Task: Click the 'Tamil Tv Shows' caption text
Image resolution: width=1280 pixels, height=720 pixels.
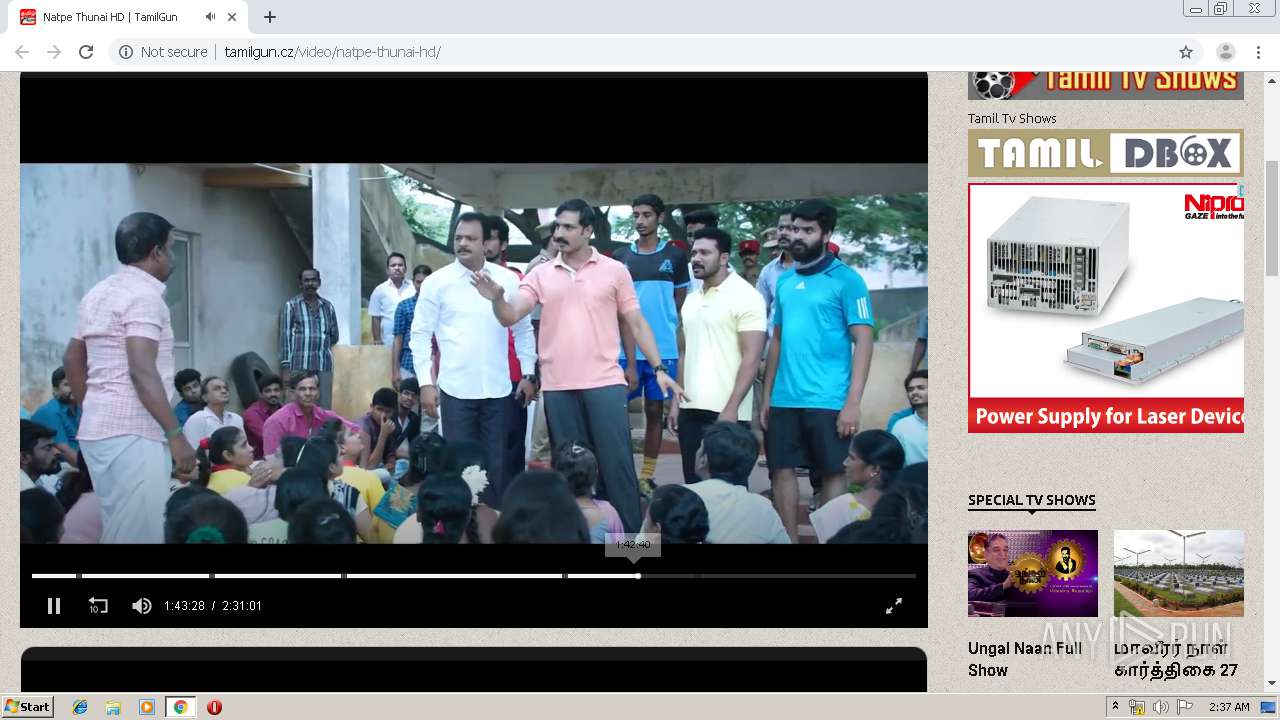Action: pos(1012,118)
